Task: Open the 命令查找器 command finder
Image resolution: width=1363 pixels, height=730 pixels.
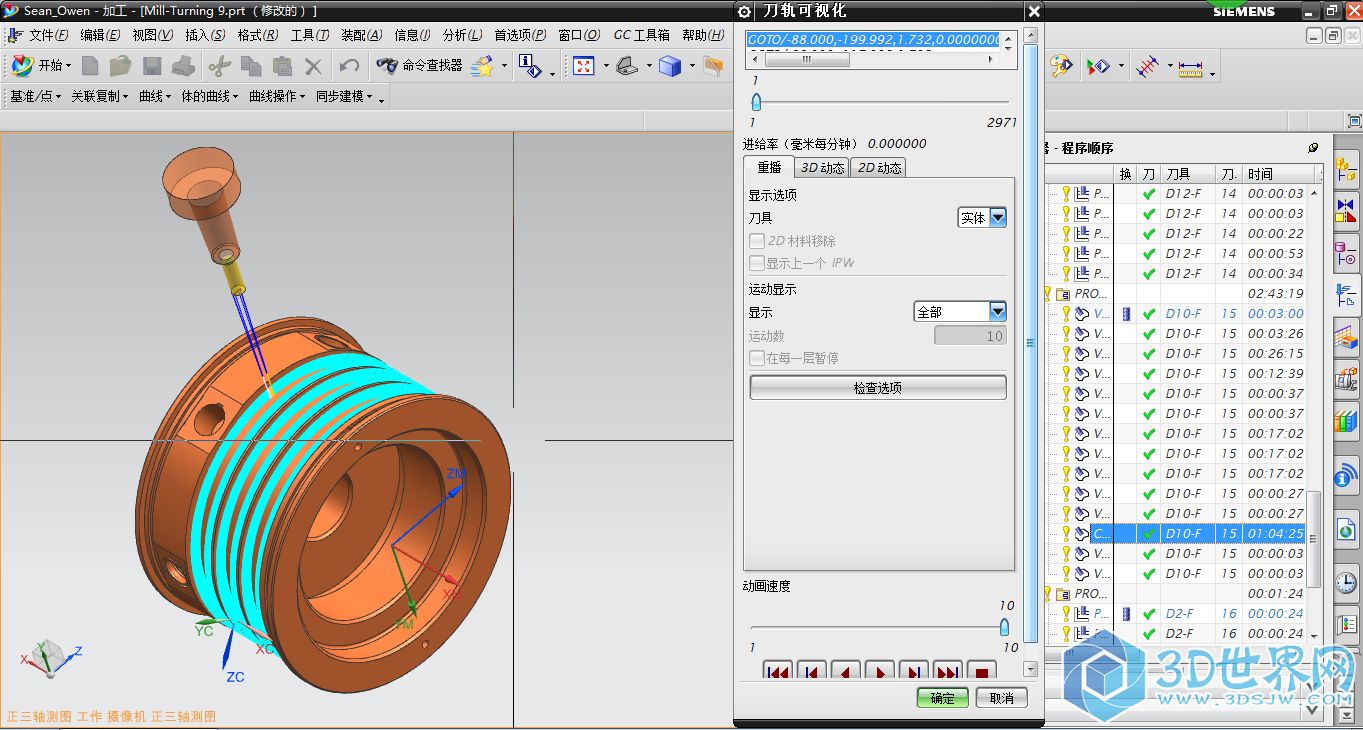Action: pos(419,66)
